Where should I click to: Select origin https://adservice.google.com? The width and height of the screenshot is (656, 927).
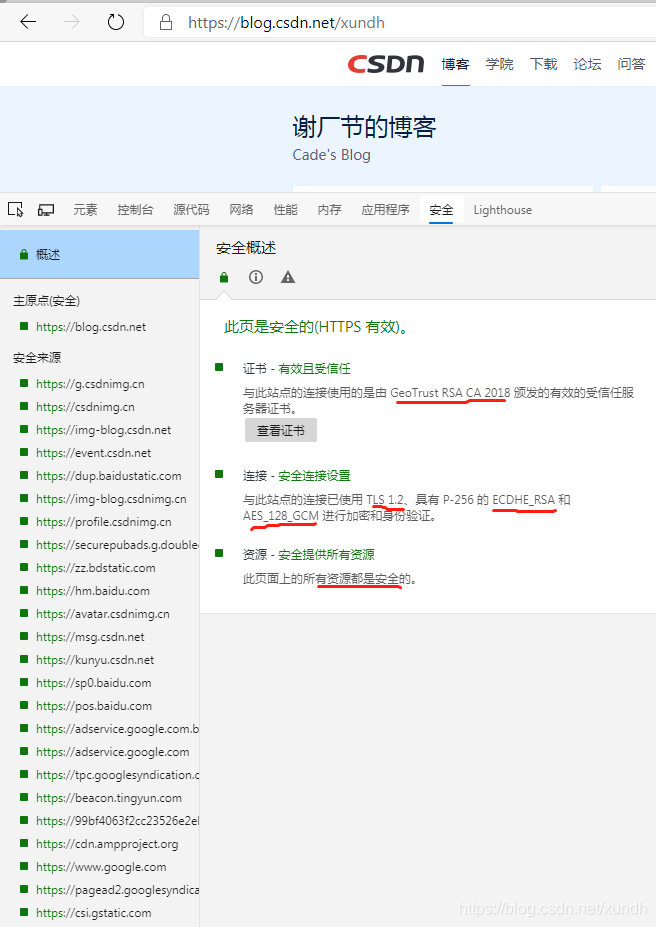click(x=113, y=752)
